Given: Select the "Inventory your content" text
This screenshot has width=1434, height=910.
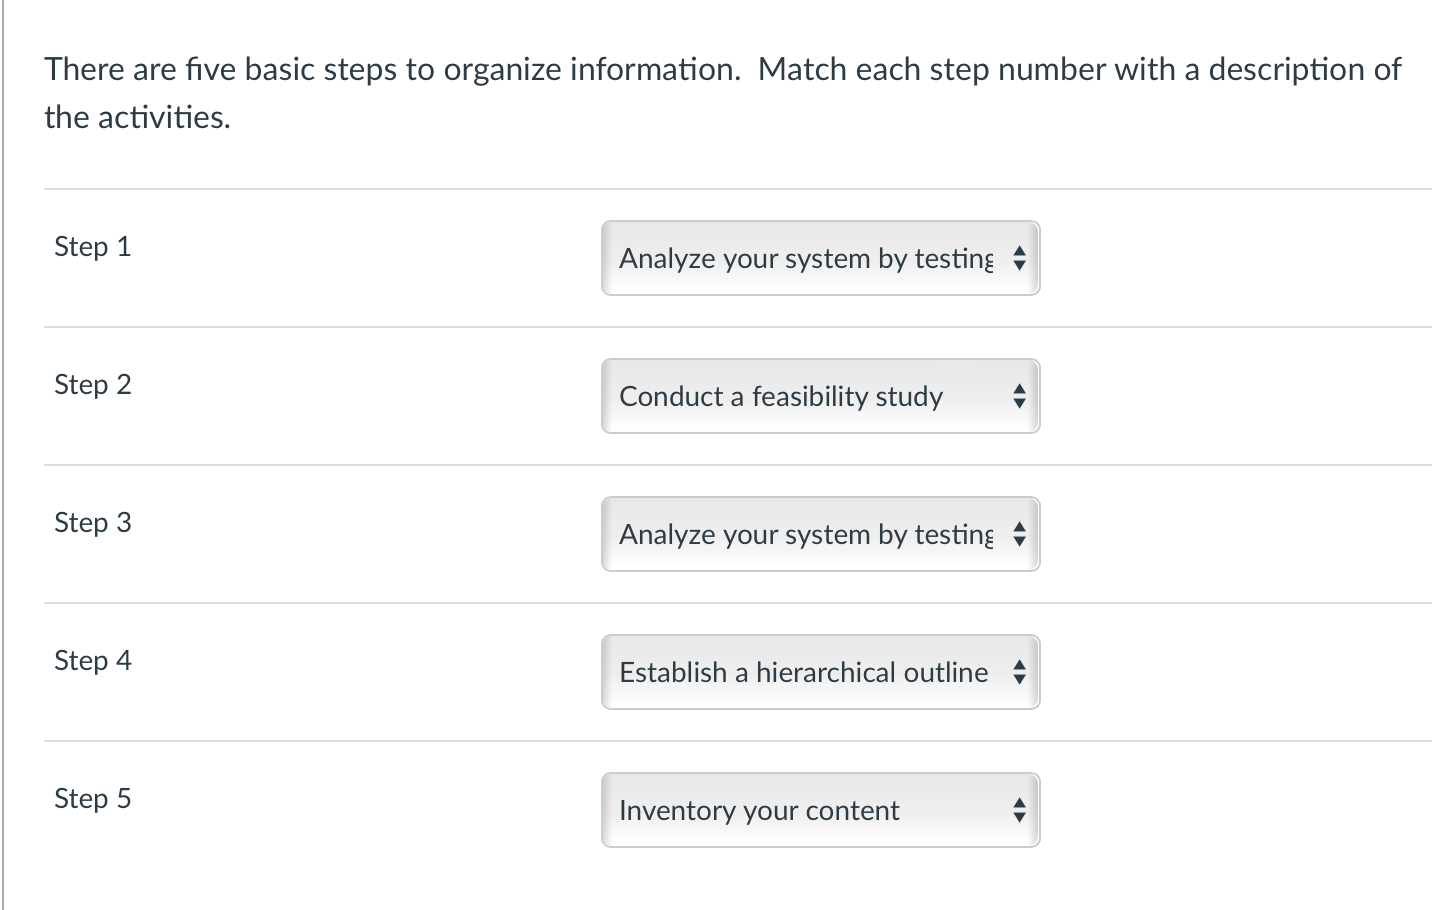Looking at the screenshot, I should click(759, 811).
